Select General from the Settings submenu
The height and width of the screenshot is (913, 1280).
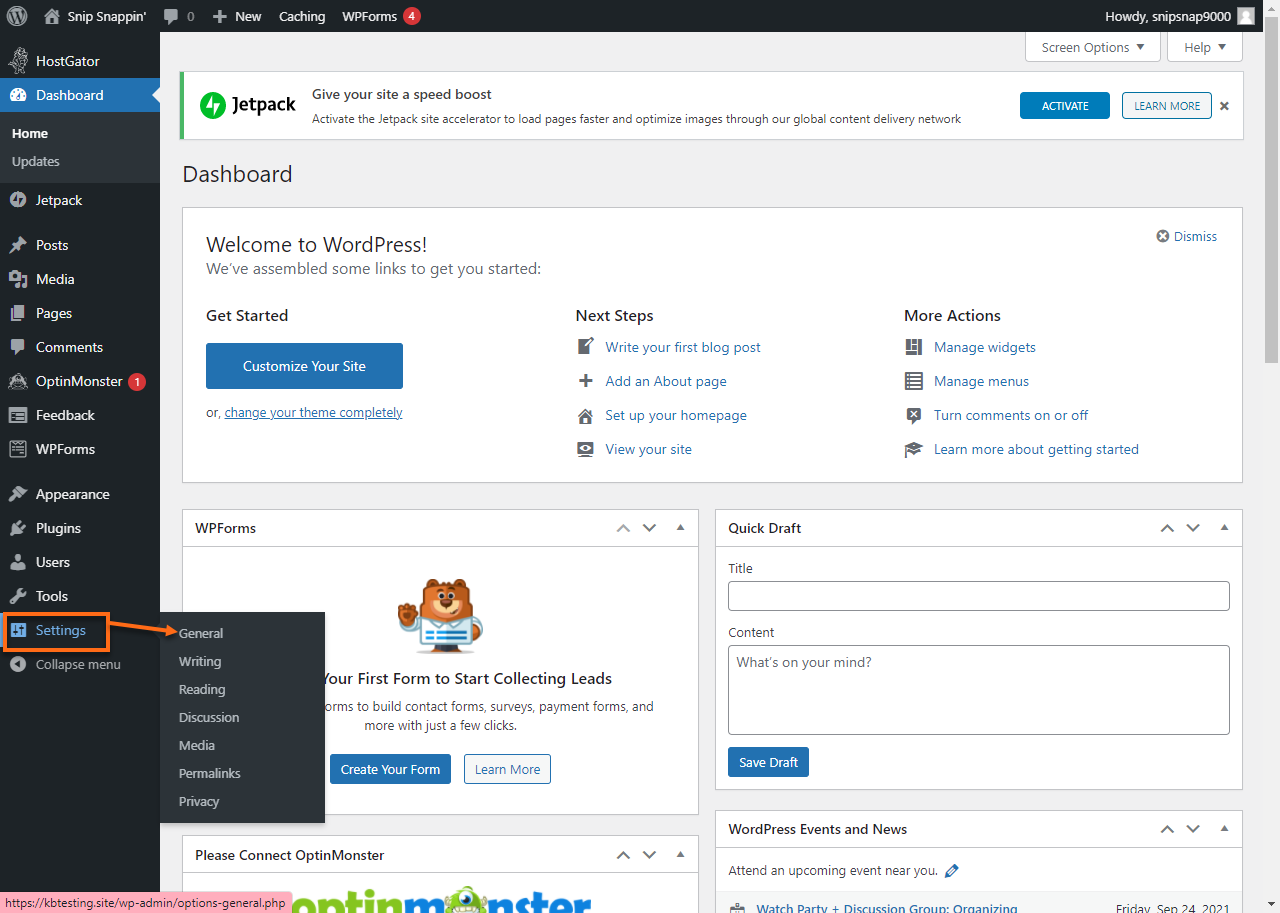[x=200, y=633]
